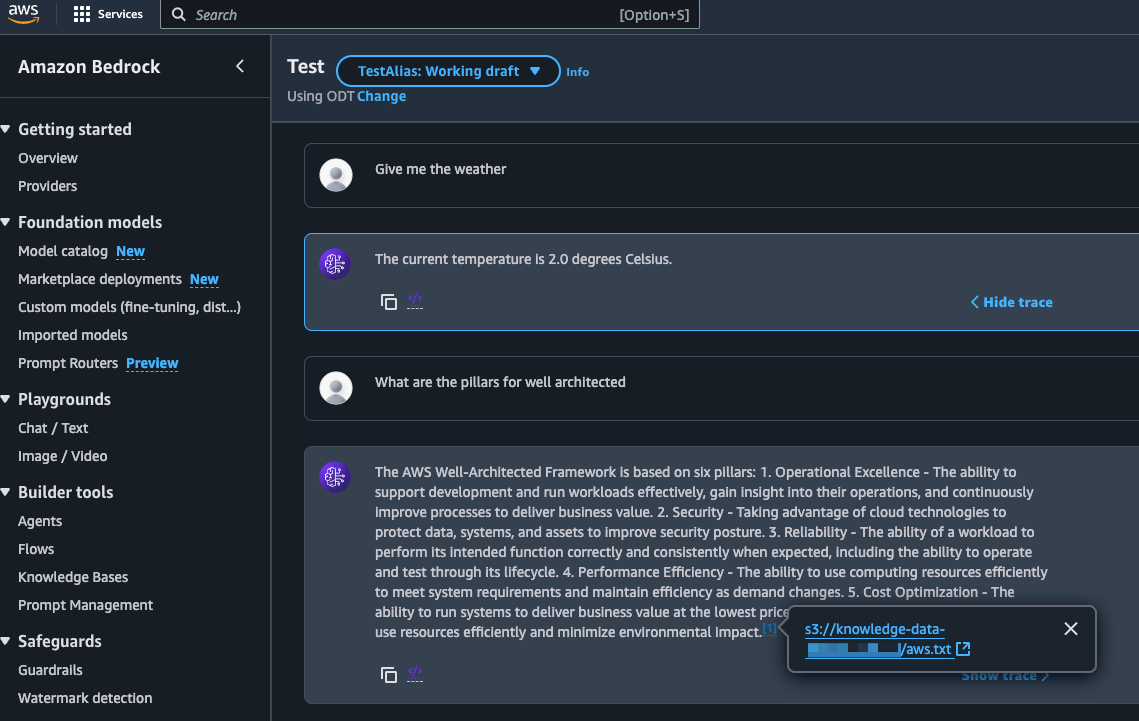The width and height of the screenshot is (1139, 721).
Task: Click the 'New' badge beside Marketplace deployments
Action: click(x=204, y=280)
